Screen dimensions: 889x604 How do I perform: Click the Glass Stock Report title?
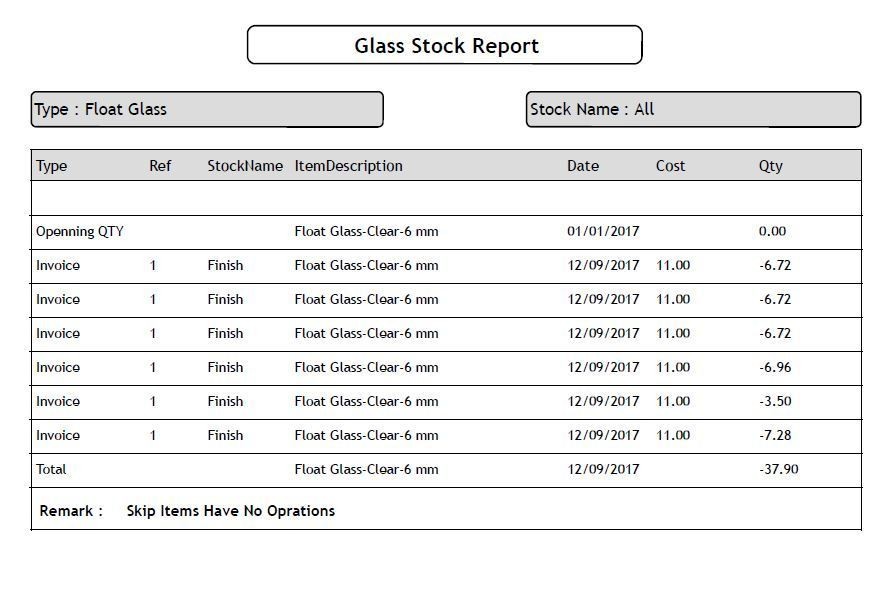(446, 46)
